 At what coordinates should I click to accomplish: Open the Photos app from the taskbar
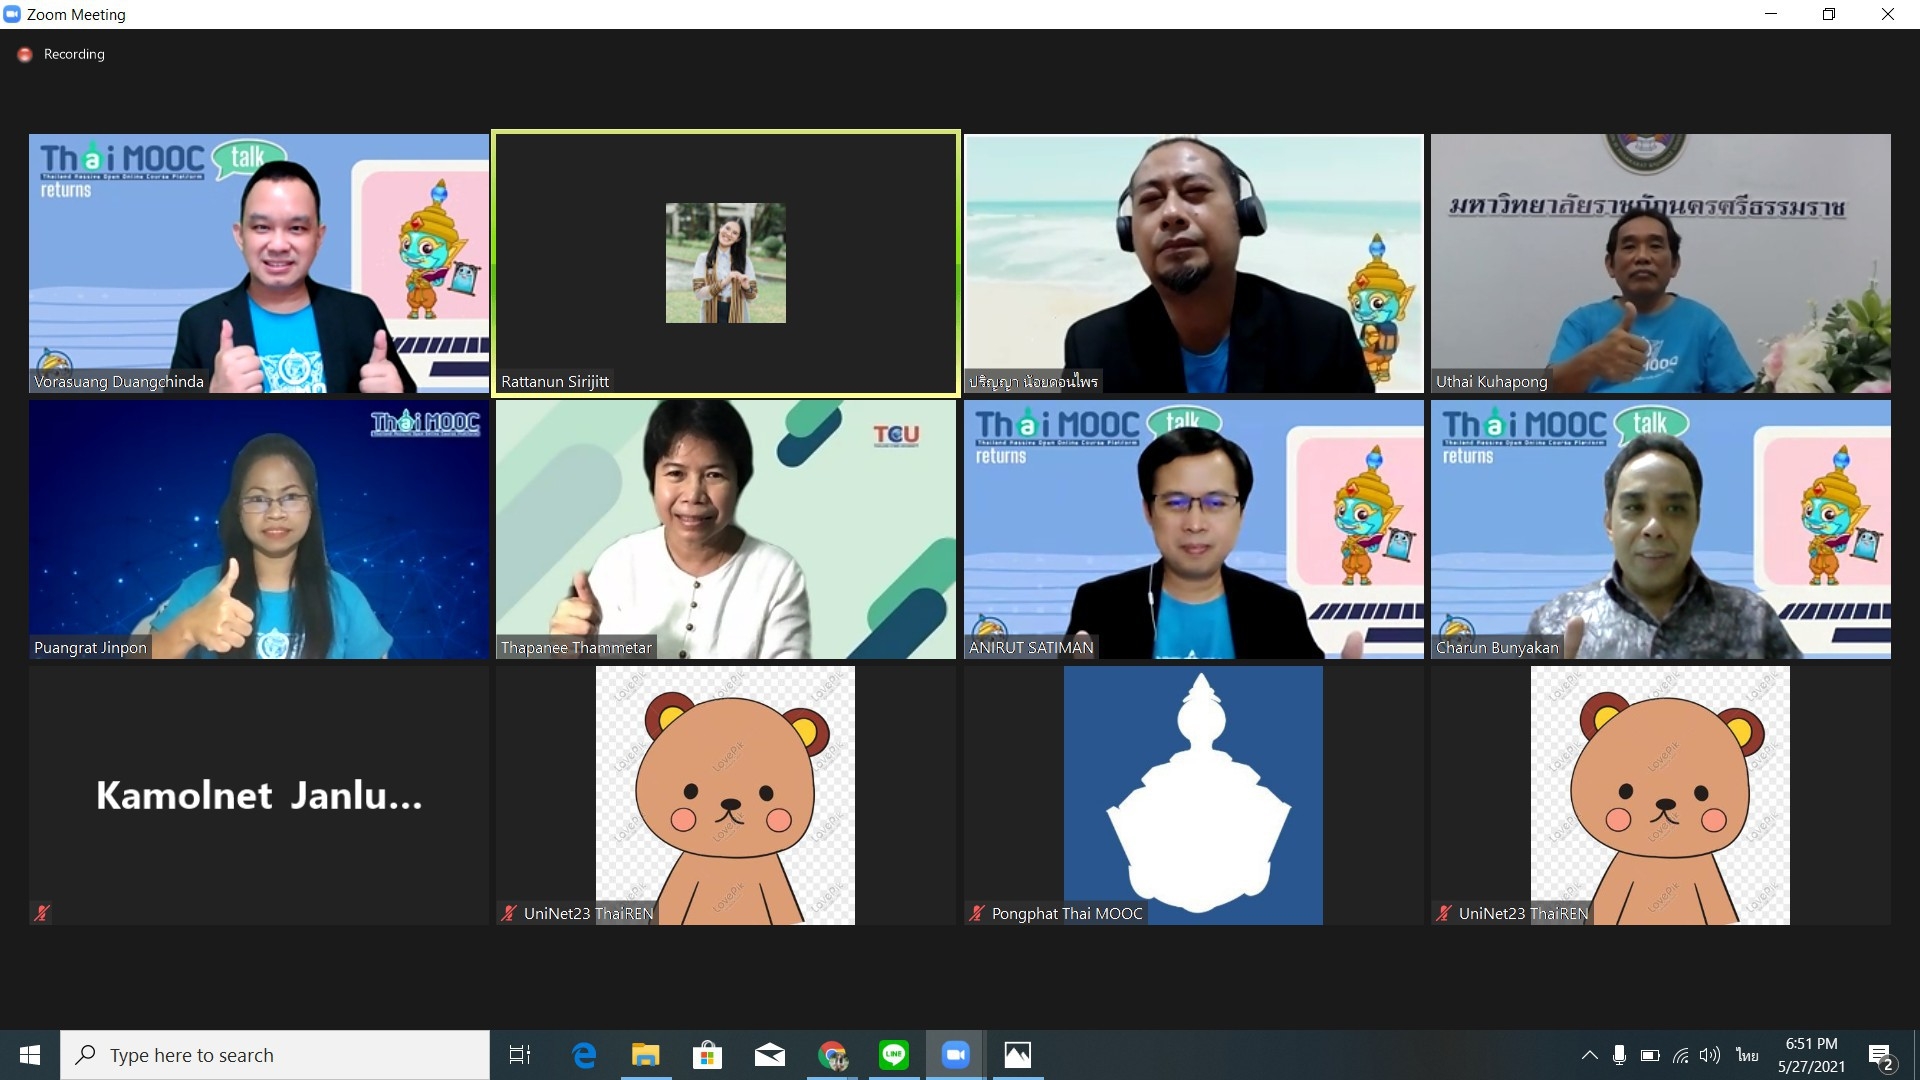[1018, 1055]
